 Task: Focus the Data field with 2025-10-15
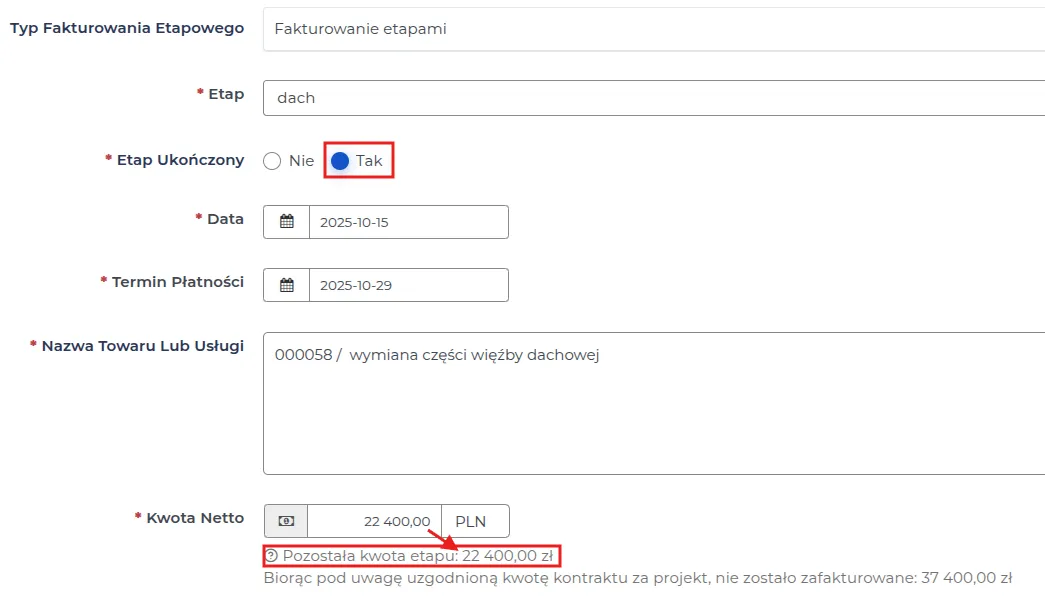[x=408, y=222]
